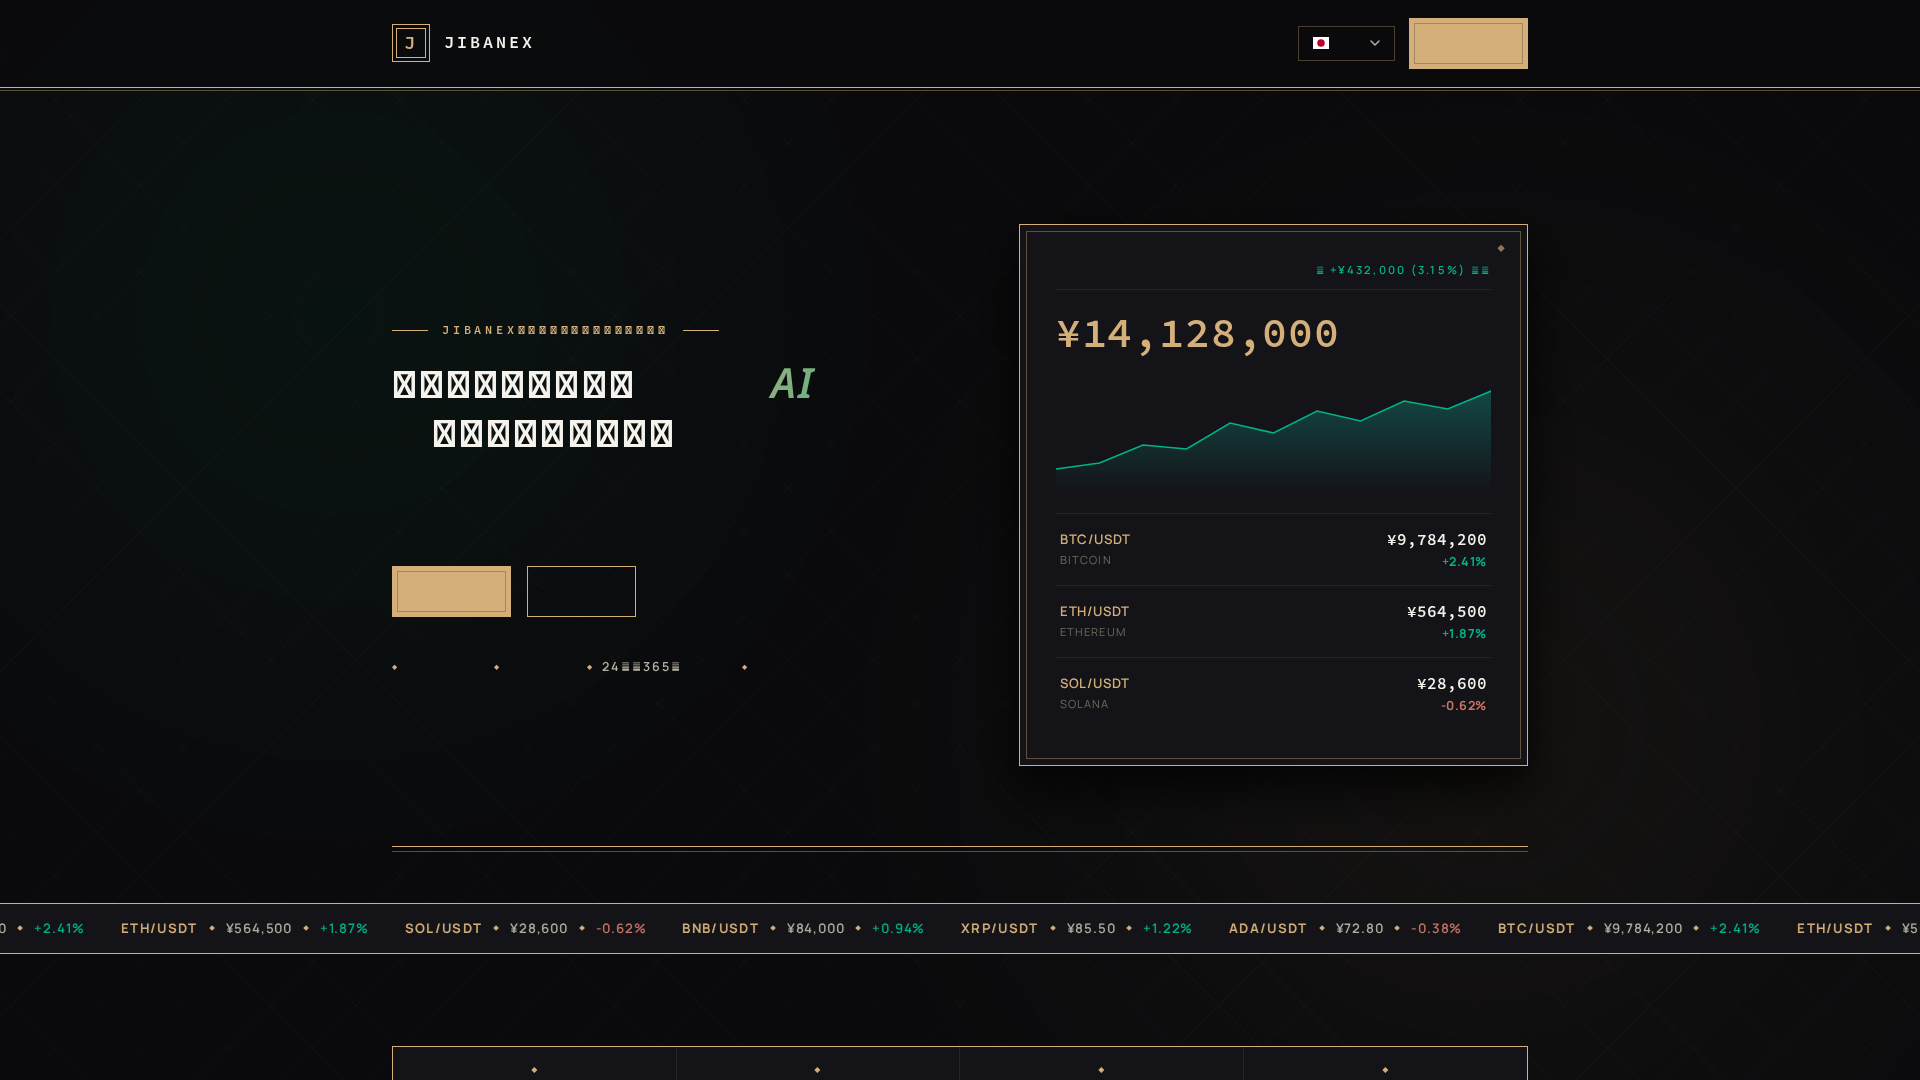
Task: Click the J logo icon in the header
Action: click(411, 43)
